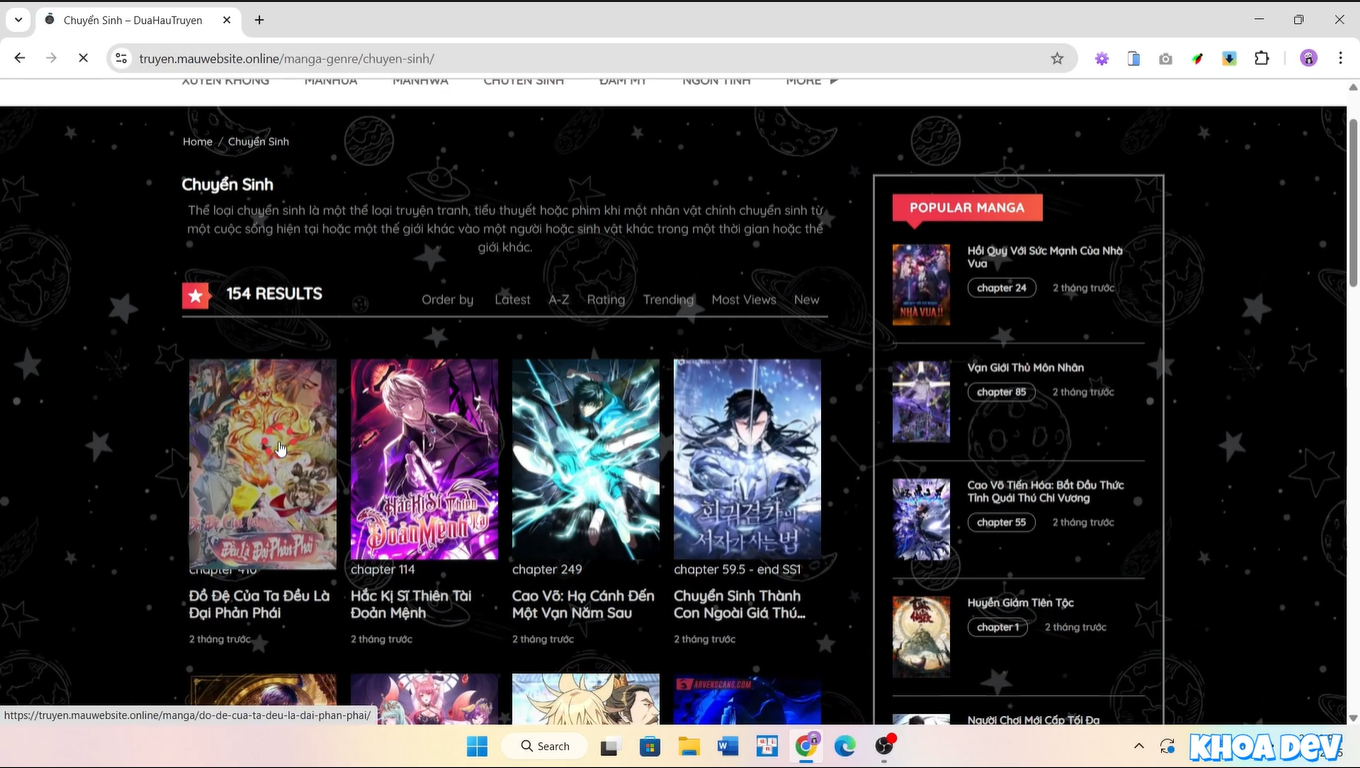Screen dimensions: 1360x768
Task: Show hidden system tray icons
Action: (x=1138, y=746)
